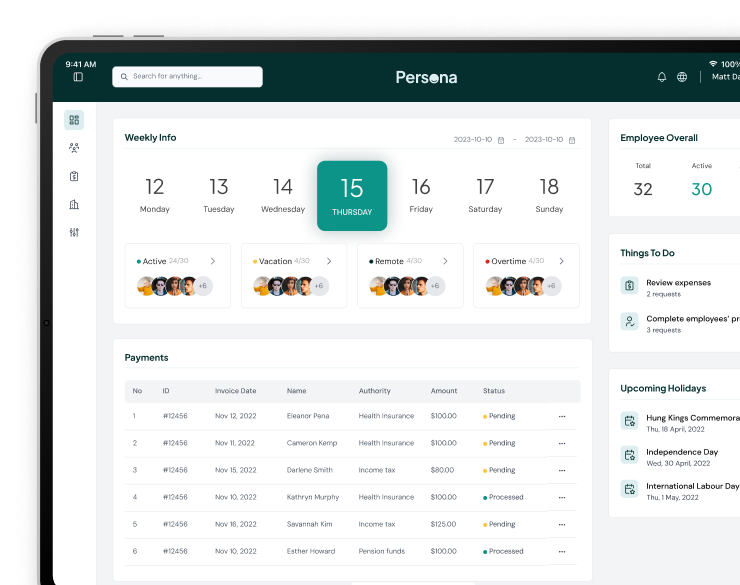Toggle the sidebar panel icon under the clock

pyautogui.click(x=78, y=76)
